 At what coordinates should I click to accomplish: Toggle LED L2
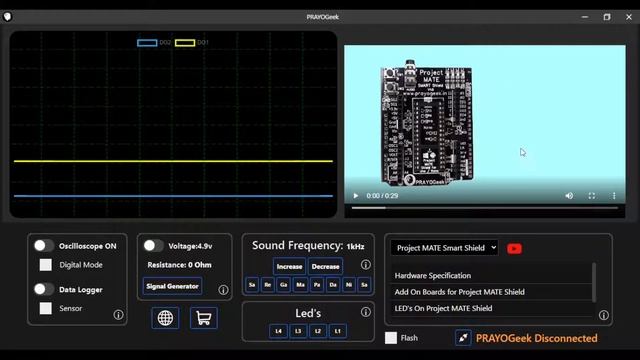[318, 331]
